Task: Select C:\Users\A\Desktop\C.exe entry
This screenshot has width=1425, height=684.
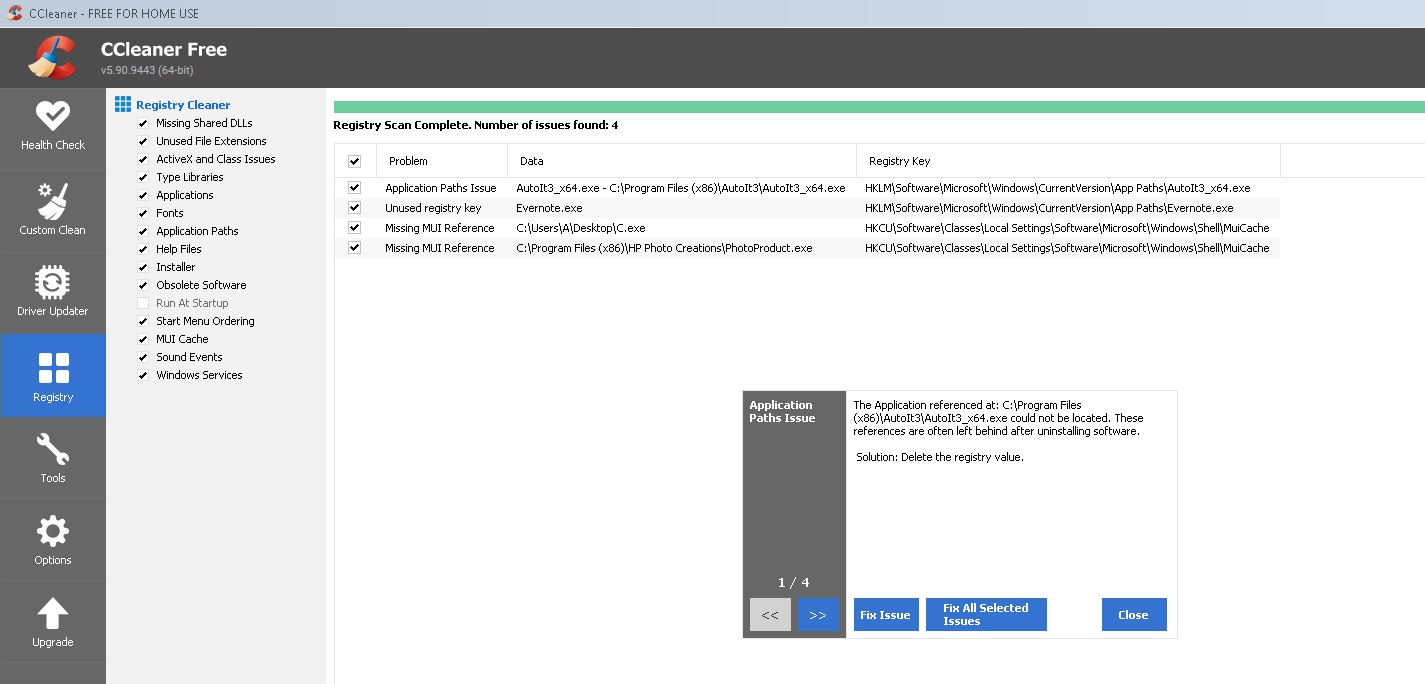Action: pos(581,228)
